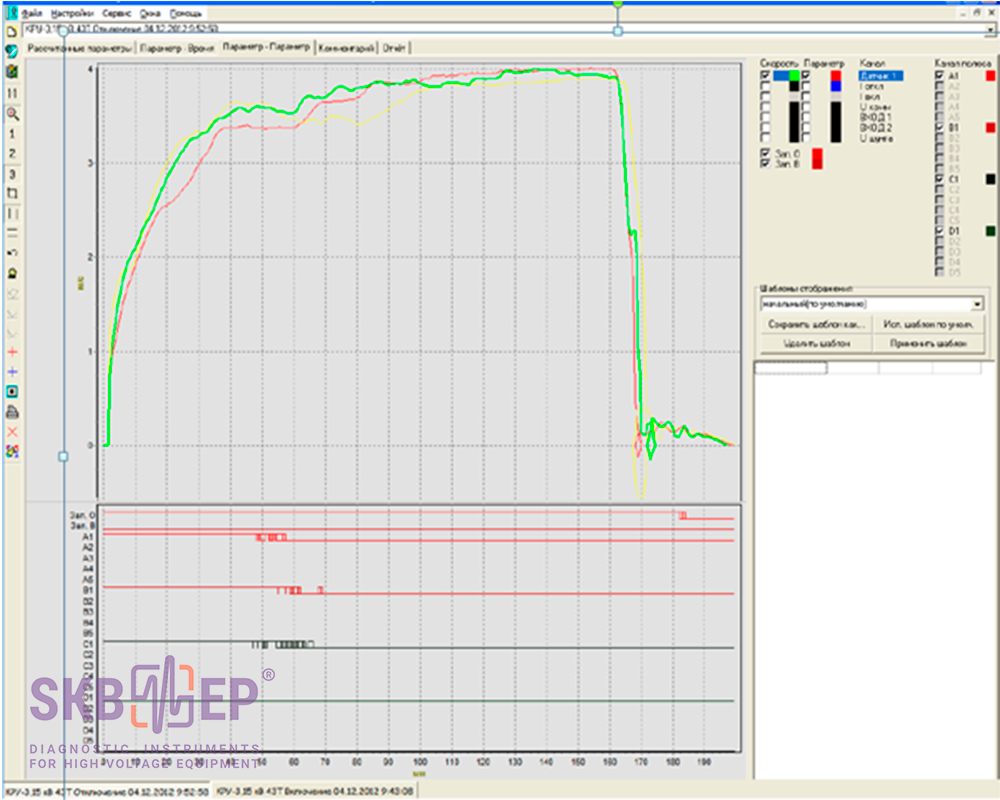Uncheck the C1 pole channel checkbox
This screenshot has height=800, width=1000.
(x=939, y=179)
